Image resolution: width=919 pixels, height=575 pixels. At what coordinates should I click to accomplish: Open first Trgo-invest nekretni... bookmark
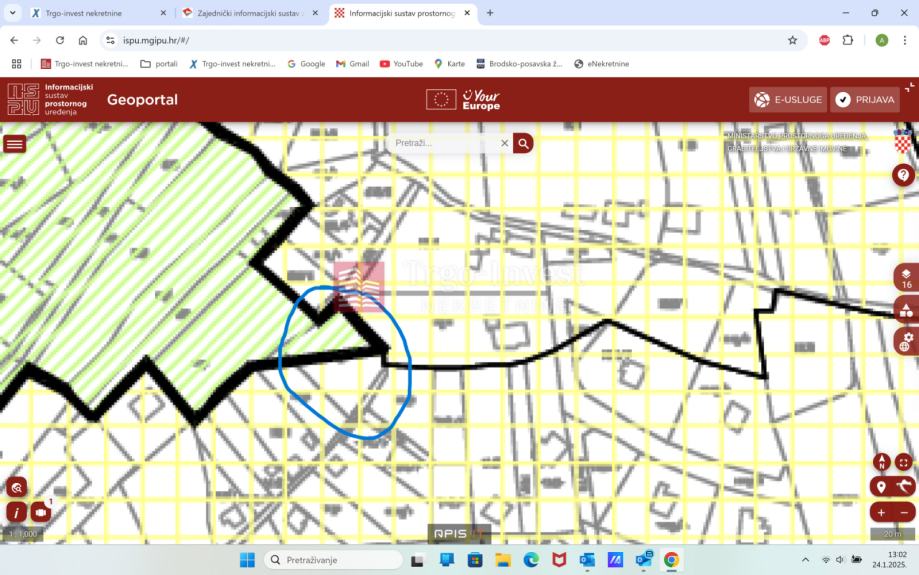coord(84,64)
